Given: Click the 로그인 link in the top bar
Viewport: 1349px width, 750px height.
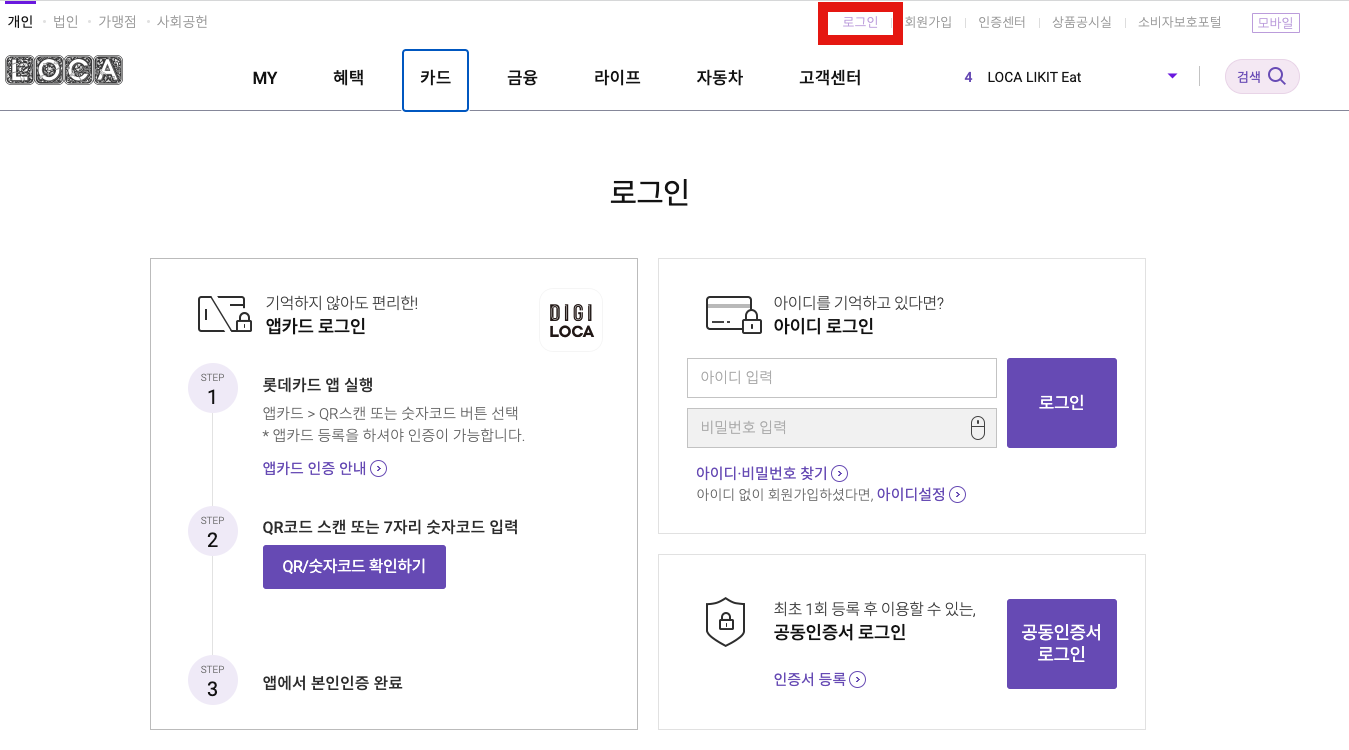Looking at the screenshot, I should (x=860, y=22).
